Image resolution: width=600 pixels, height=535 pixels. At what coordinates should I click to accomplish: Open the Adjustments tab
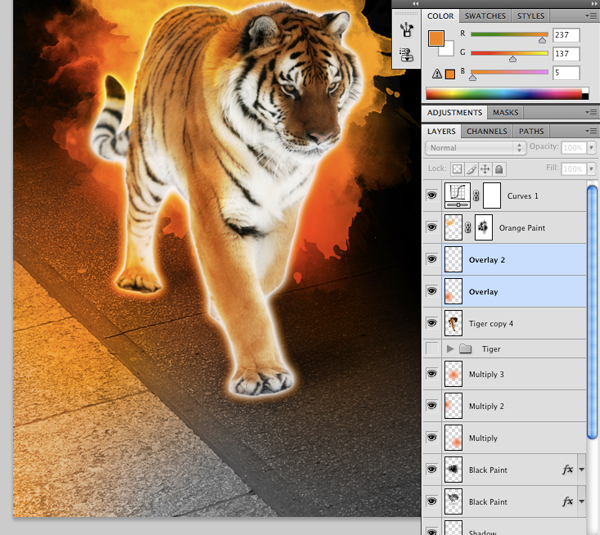(x=454, y=113)
